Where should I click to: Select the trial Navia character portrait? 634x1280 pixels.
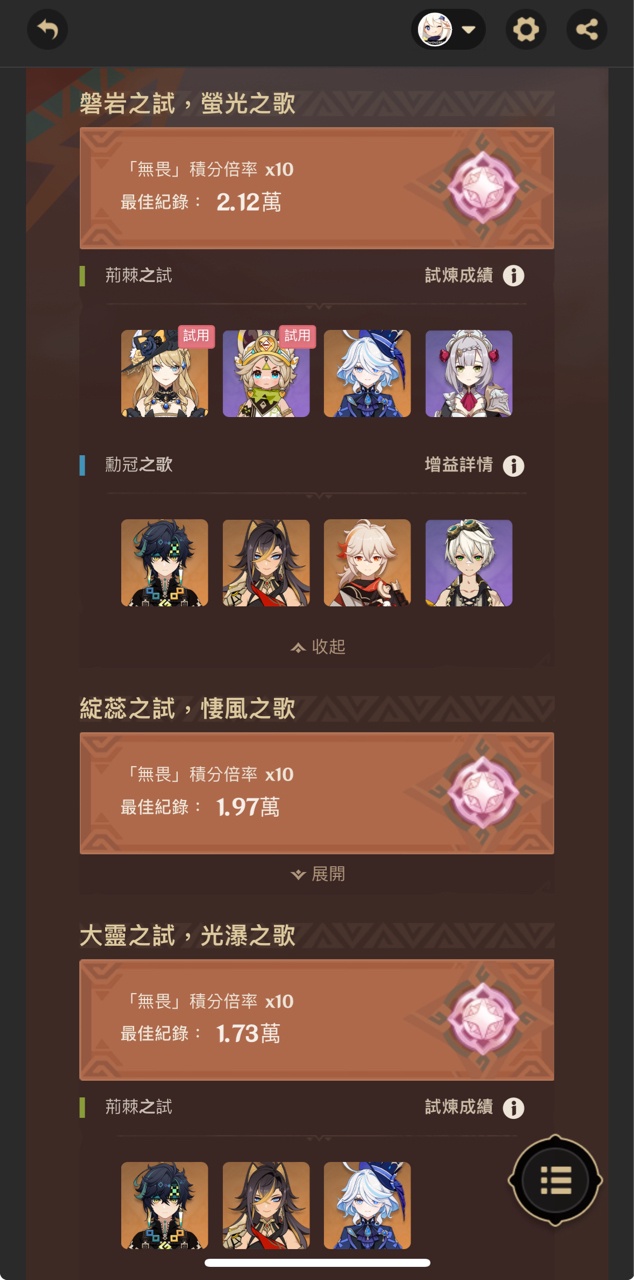pos(165,373)
